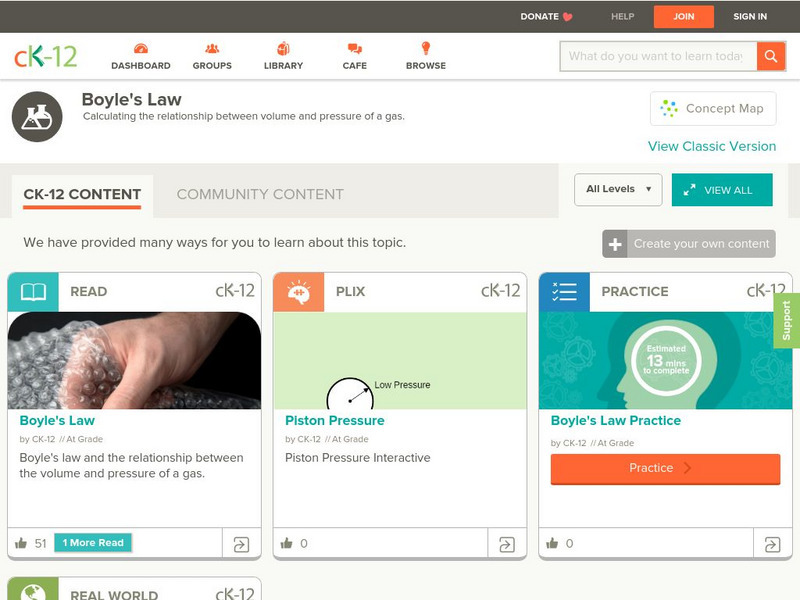
Task: Expand the All Levels dropdown
Action: [618, 189]
